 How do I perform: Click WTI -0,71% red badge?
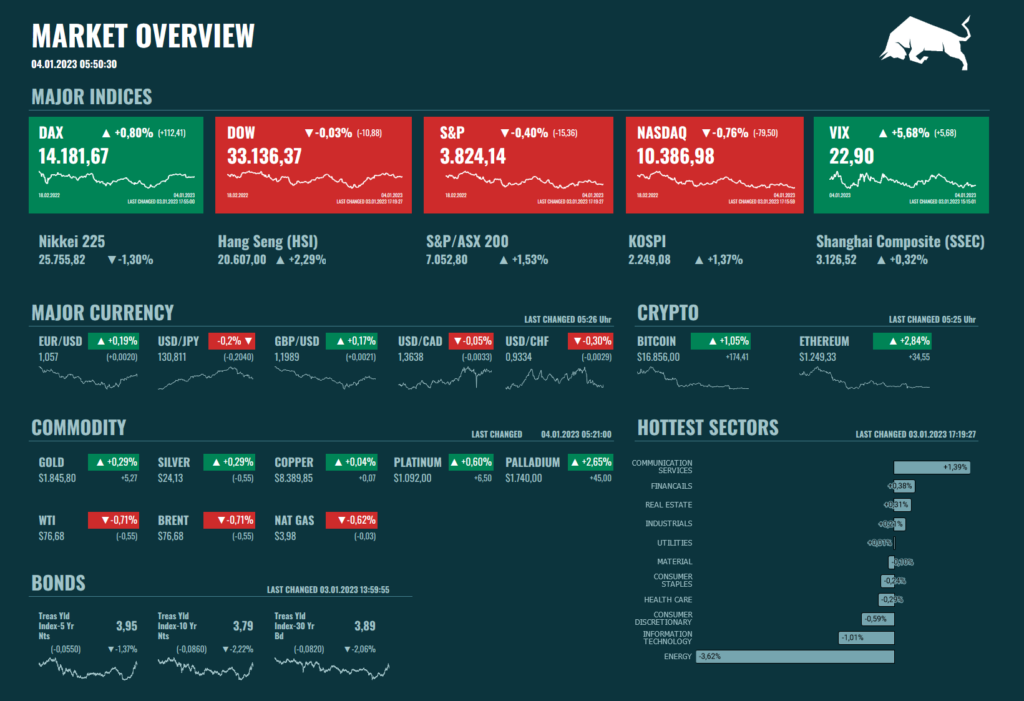(113, 521)
